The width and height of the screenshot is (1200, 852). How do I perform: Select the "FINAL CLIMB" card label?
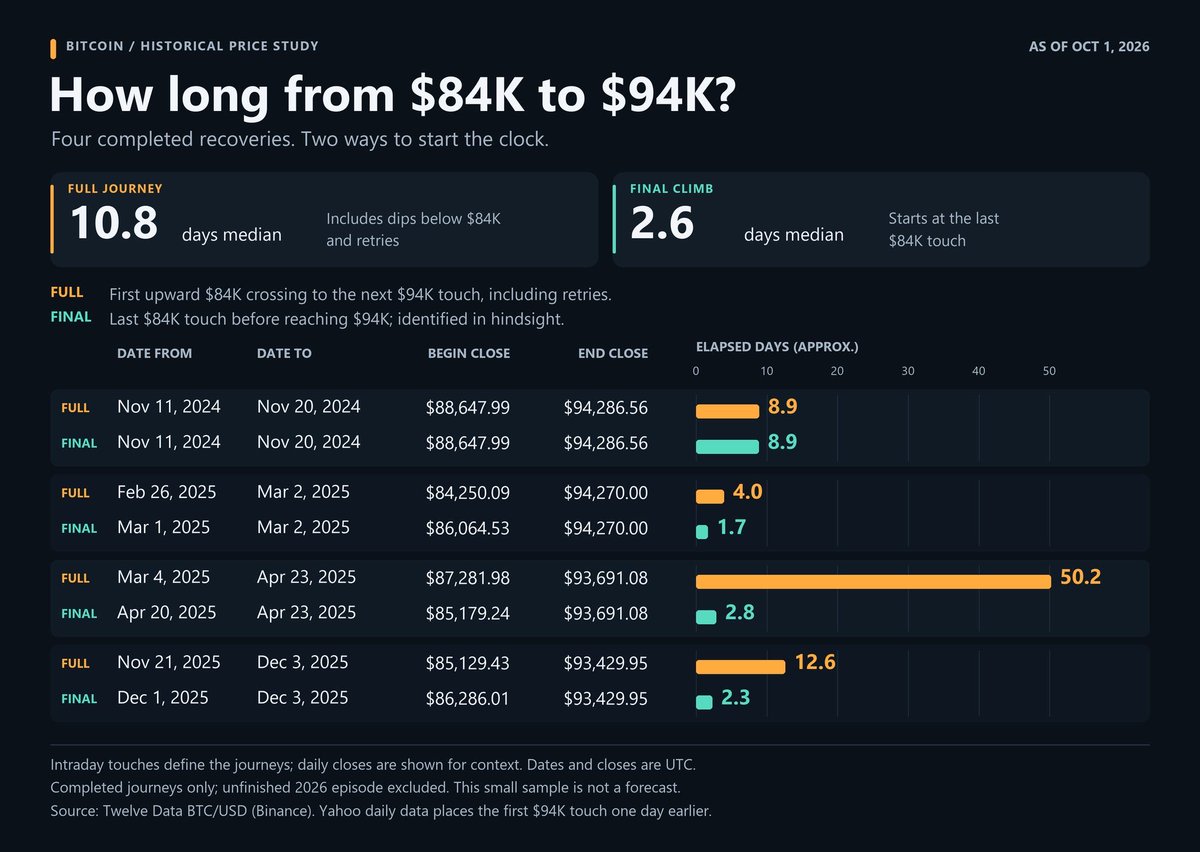coord(671,188)
